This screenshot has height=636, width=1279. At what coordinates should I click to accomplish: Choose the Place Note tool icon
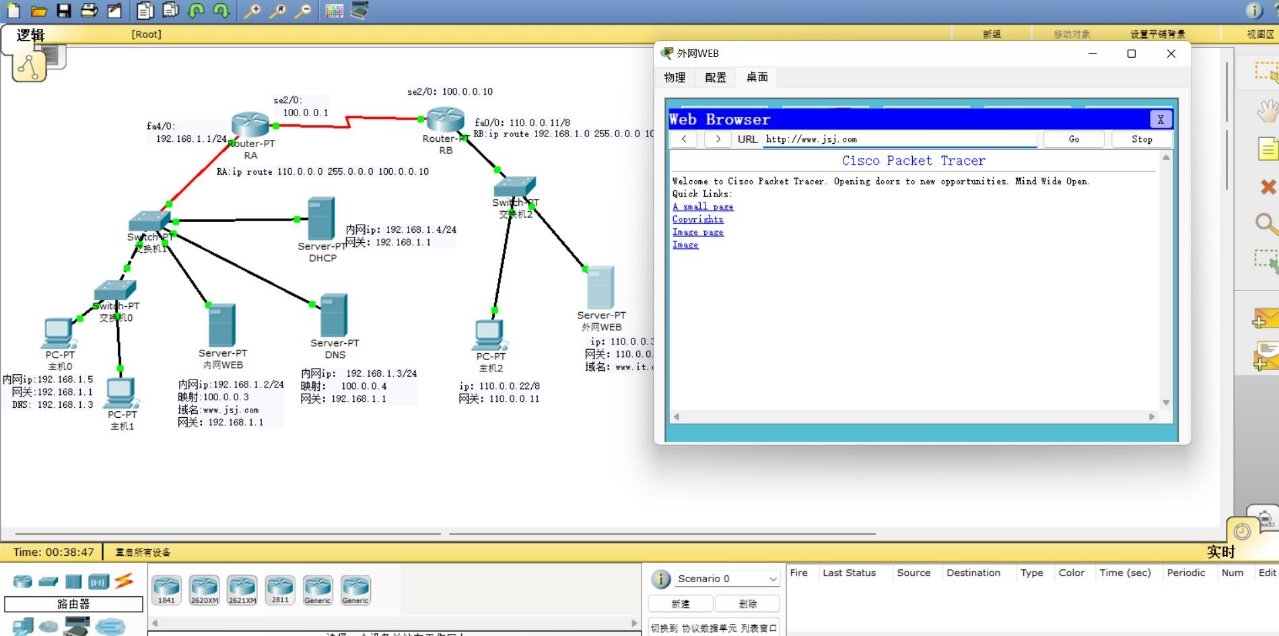click(1267, 149)
